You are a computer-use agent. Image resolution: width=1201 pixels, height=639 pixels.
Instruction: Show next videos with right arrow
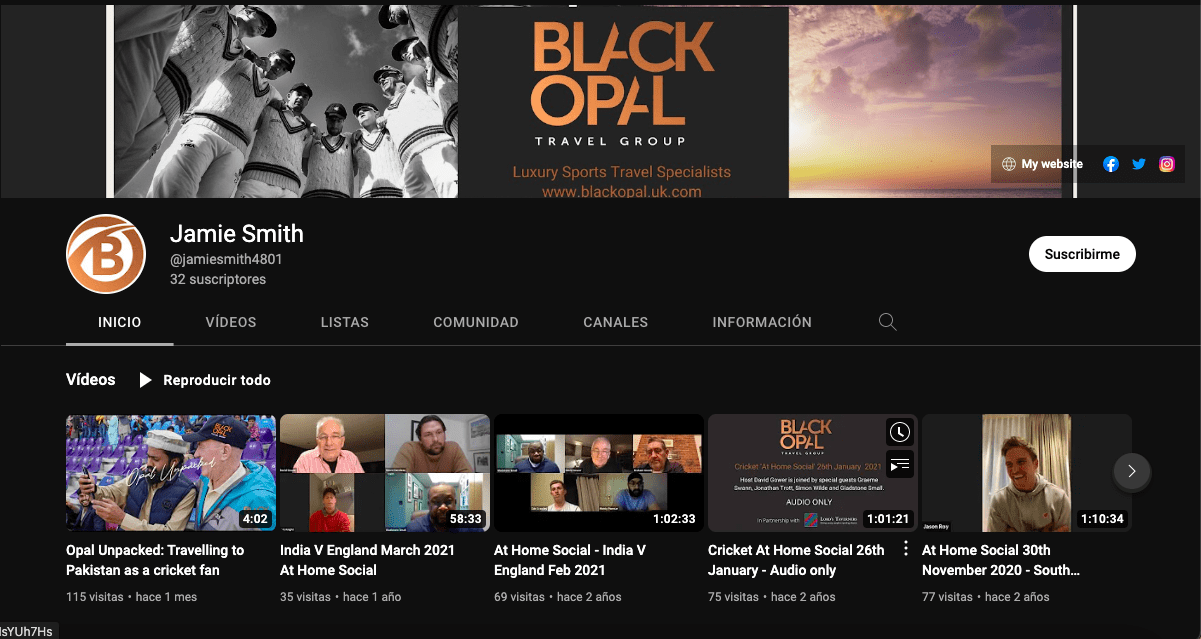[x=1132, y=471]
